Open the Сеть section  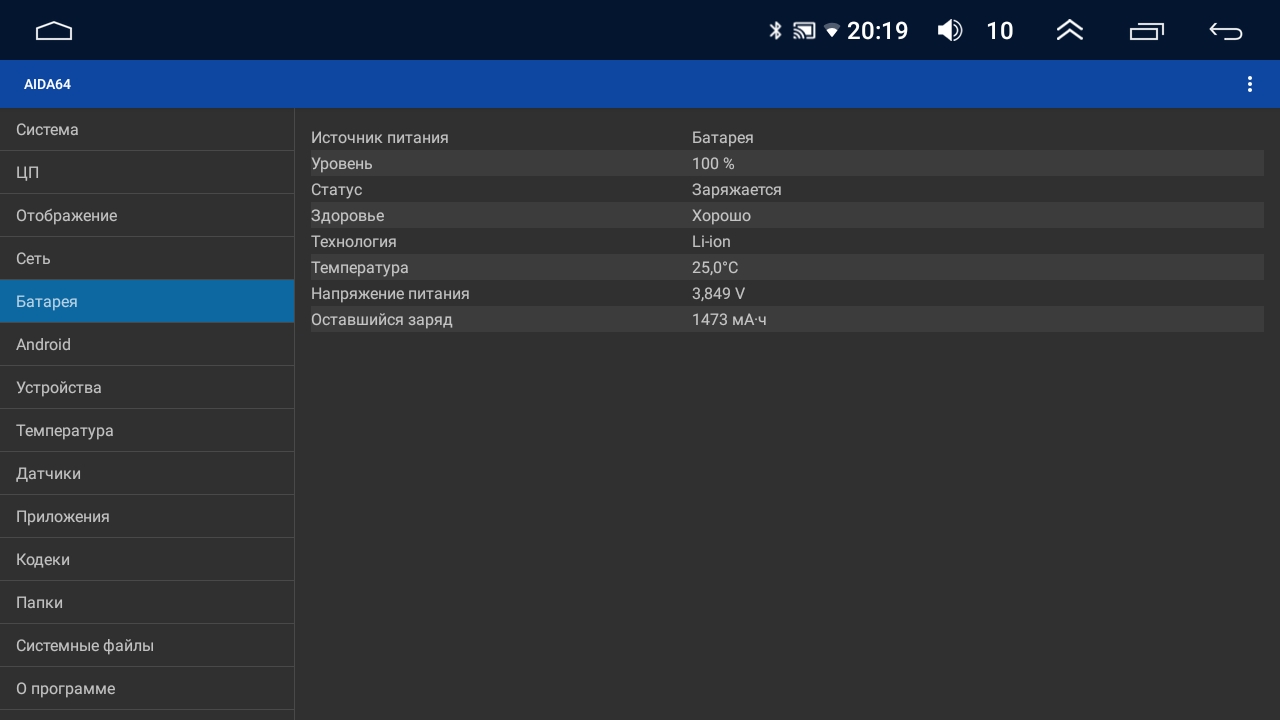coord(147,259)
